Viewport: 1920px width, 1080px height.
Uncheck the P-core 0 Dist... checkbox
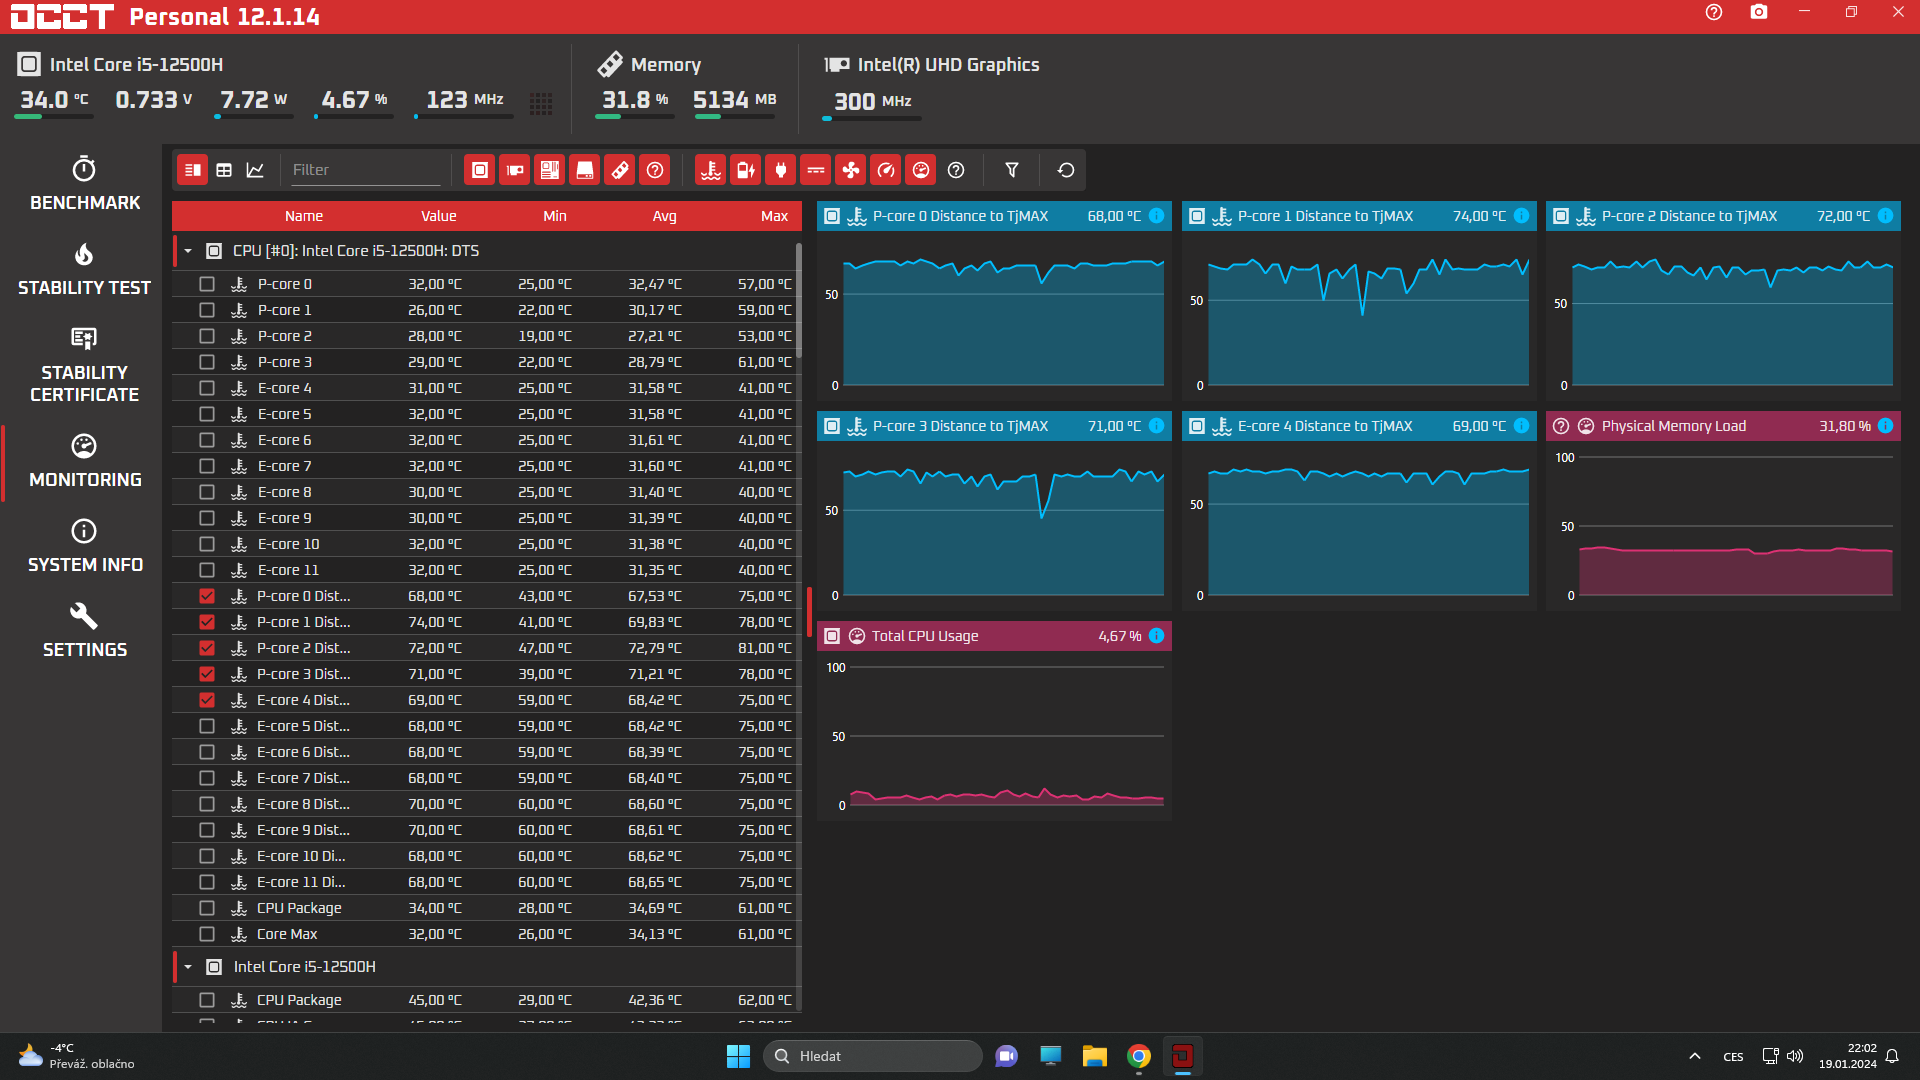click(x=207, y=596)
